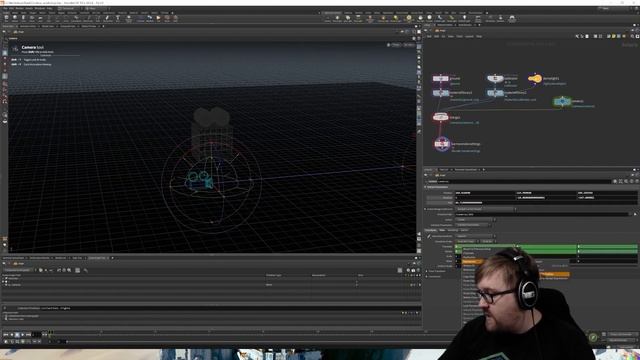Click the play forward button on the playbar
This screenshot has width=640, height=360.
(23, 334)
